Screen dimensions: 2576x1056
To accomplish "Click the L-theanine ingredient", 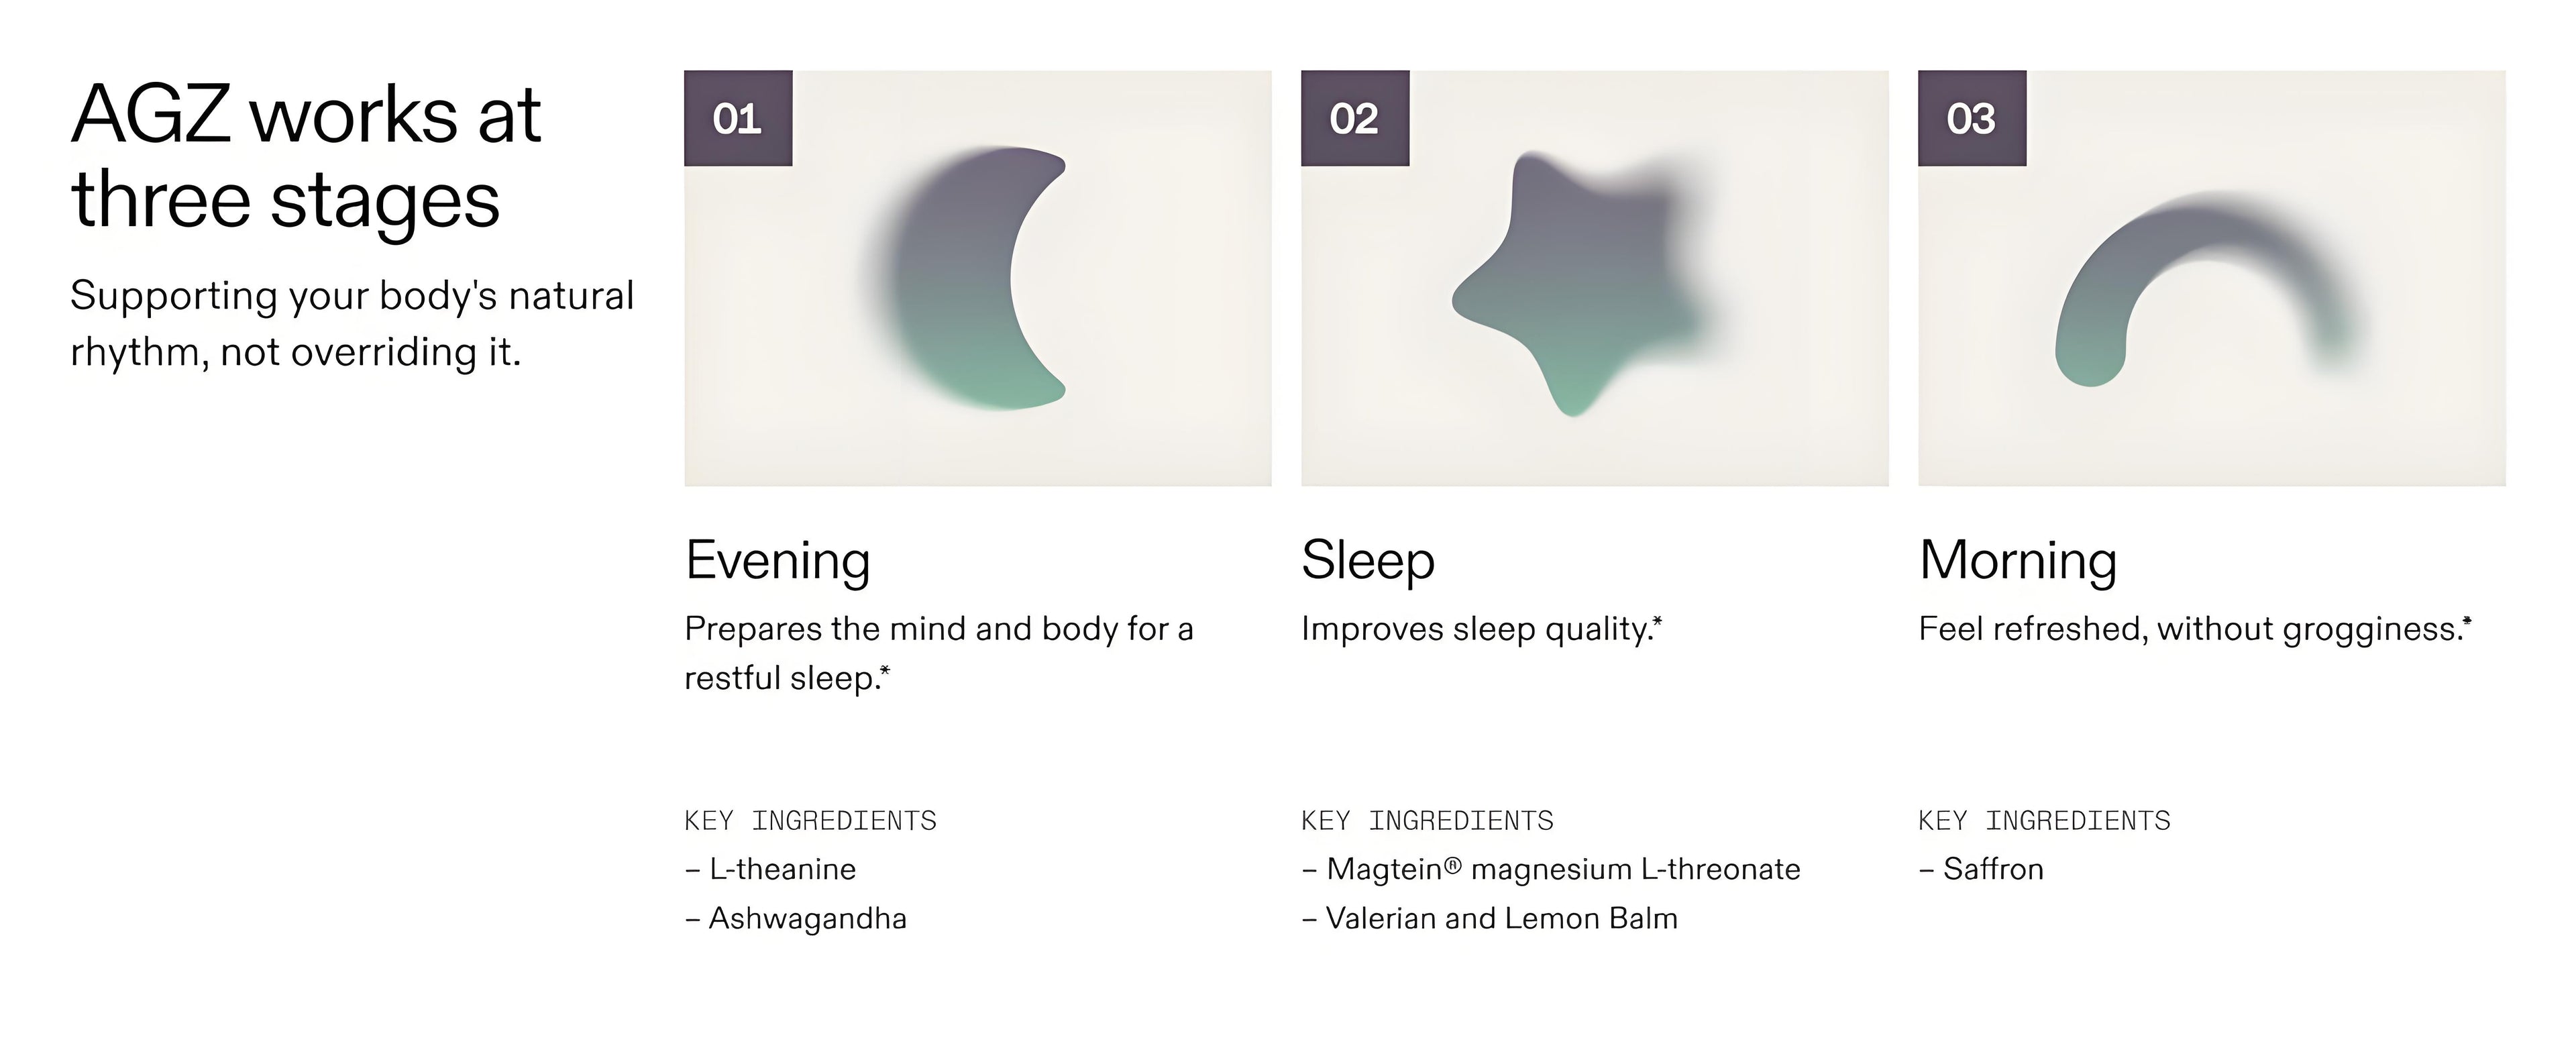I will tap(782, 869).
